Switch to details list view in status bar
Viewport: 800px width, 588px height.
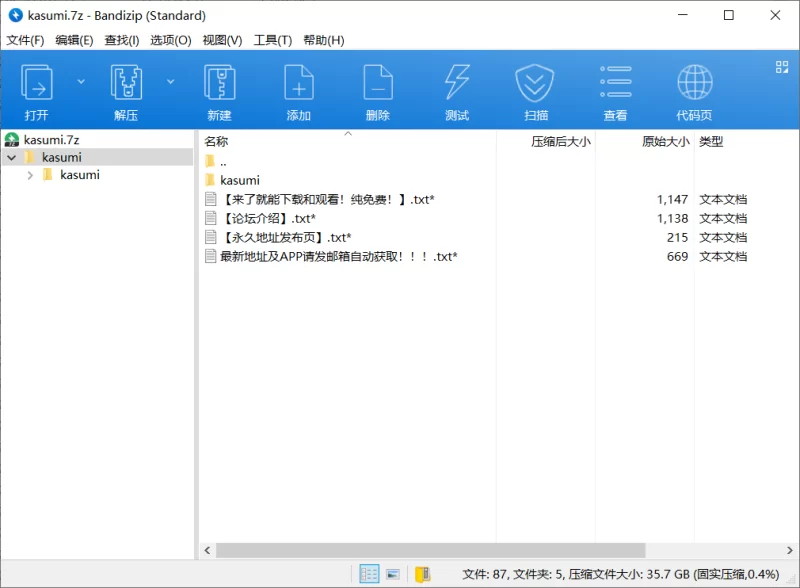tap(369, 574)
